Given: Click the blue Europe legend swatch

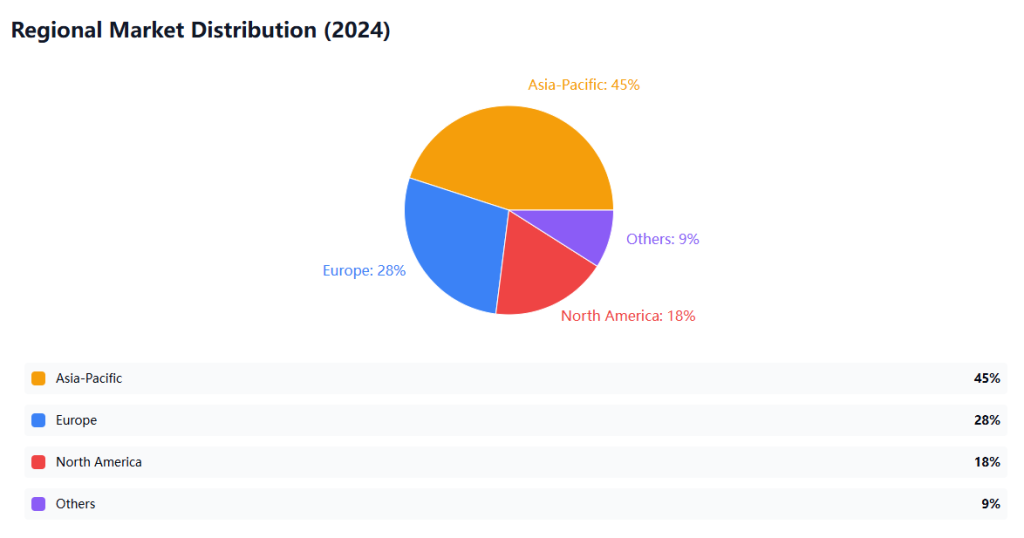Looking at the screenshot, I should pyautogui.click(x=39, y=420).
